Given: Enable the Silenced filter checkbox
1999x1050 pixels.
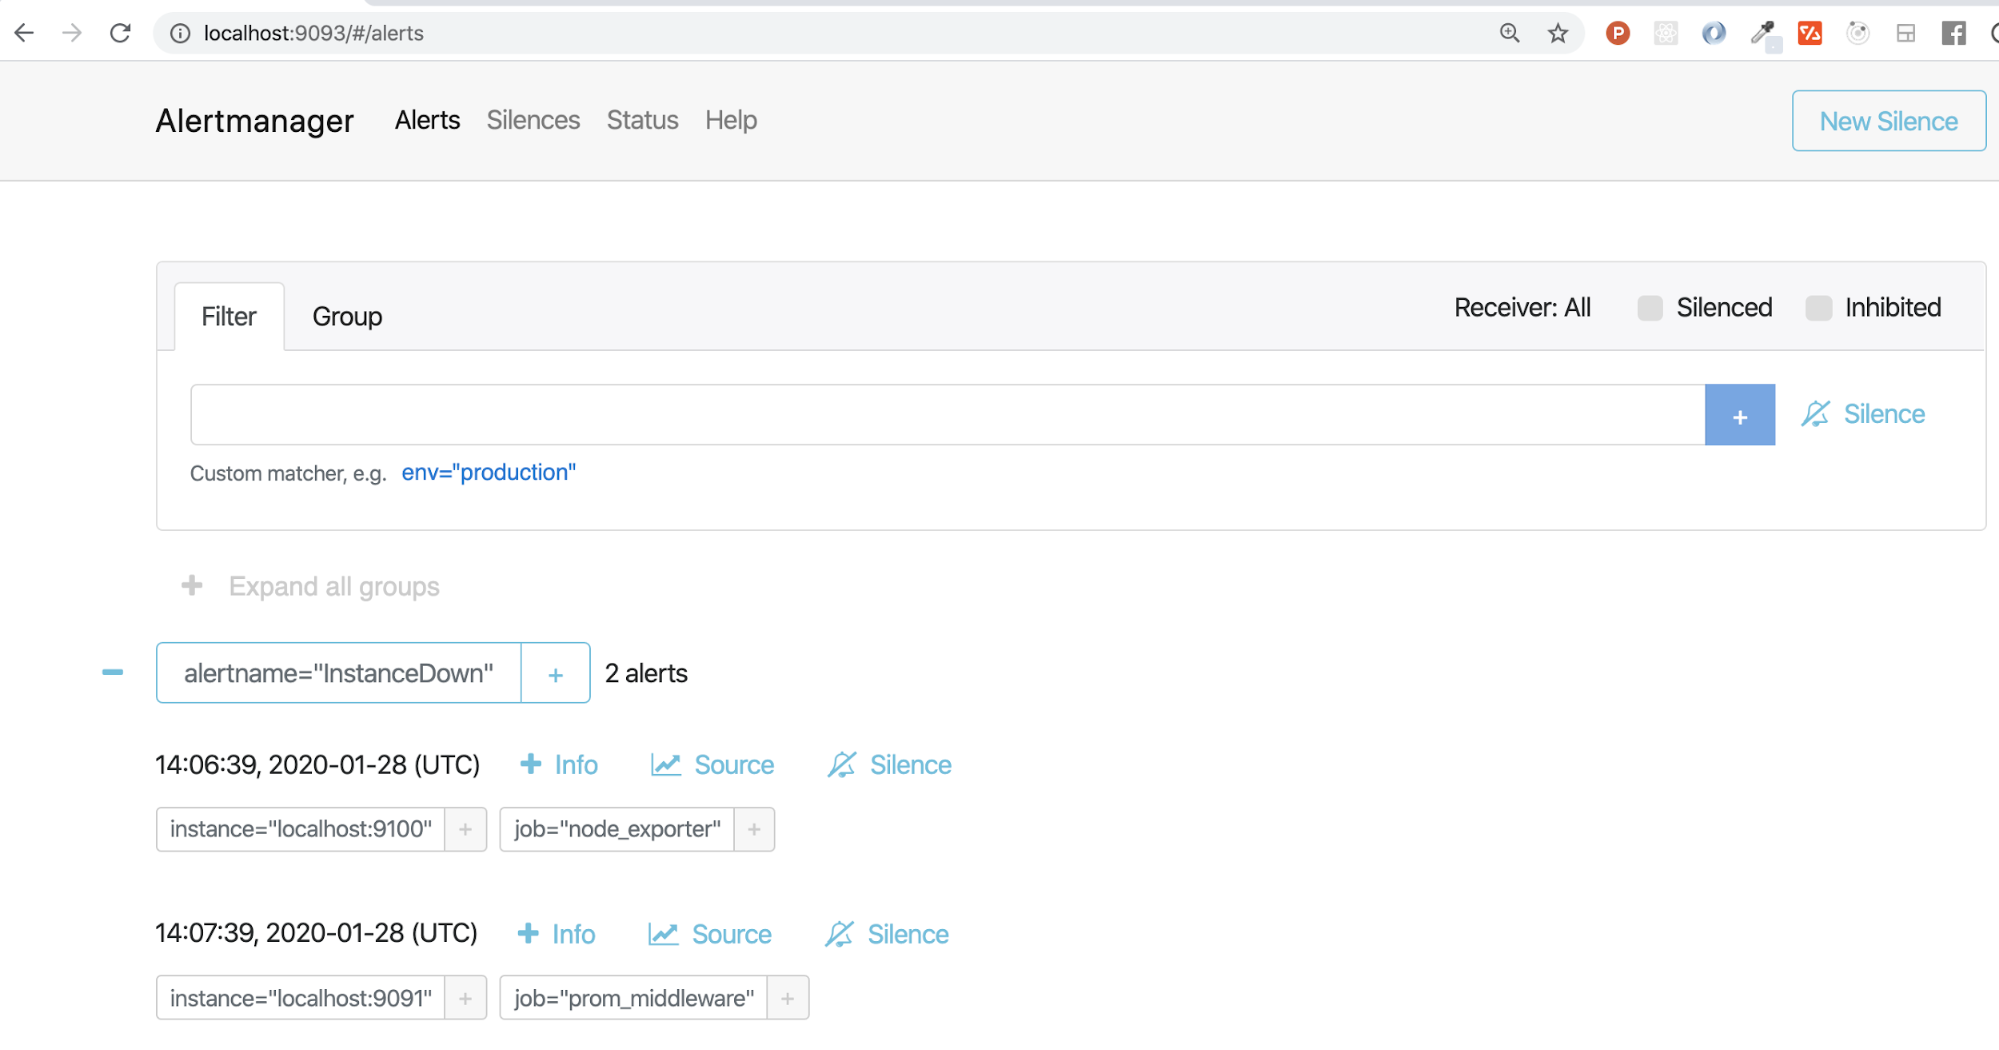Looking at the screenshot, I should click(x=1648, y=308).
